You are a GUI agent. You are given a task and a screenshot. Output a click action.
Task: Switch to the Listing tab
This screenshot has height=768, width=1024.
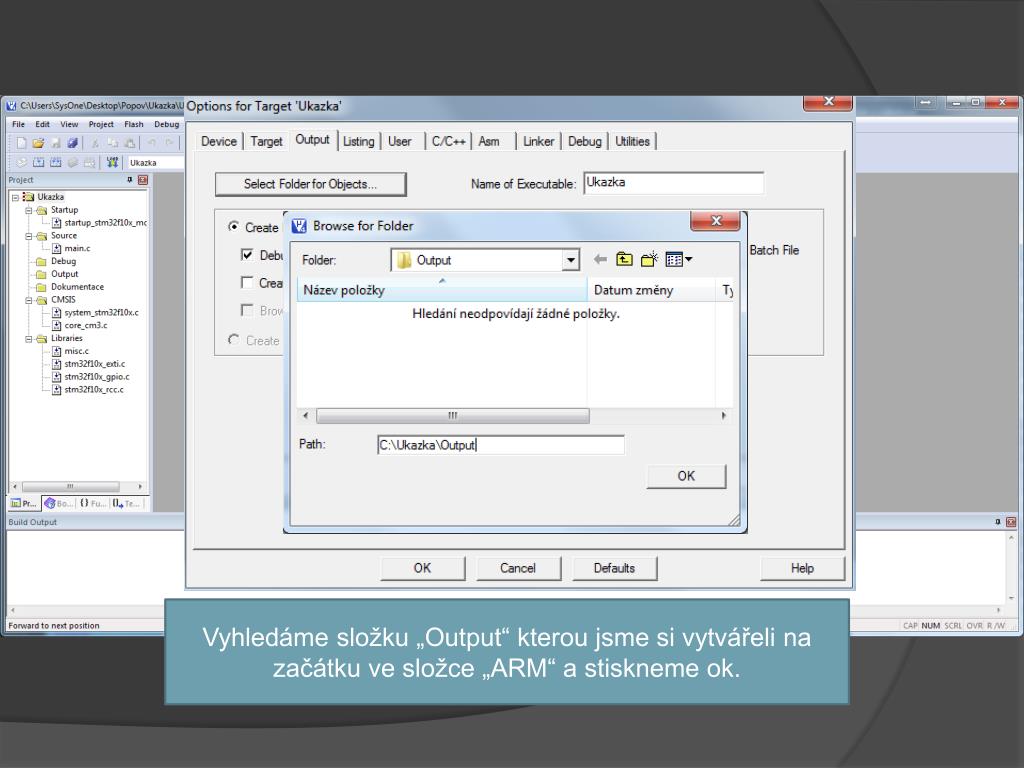tap(359, 141)
